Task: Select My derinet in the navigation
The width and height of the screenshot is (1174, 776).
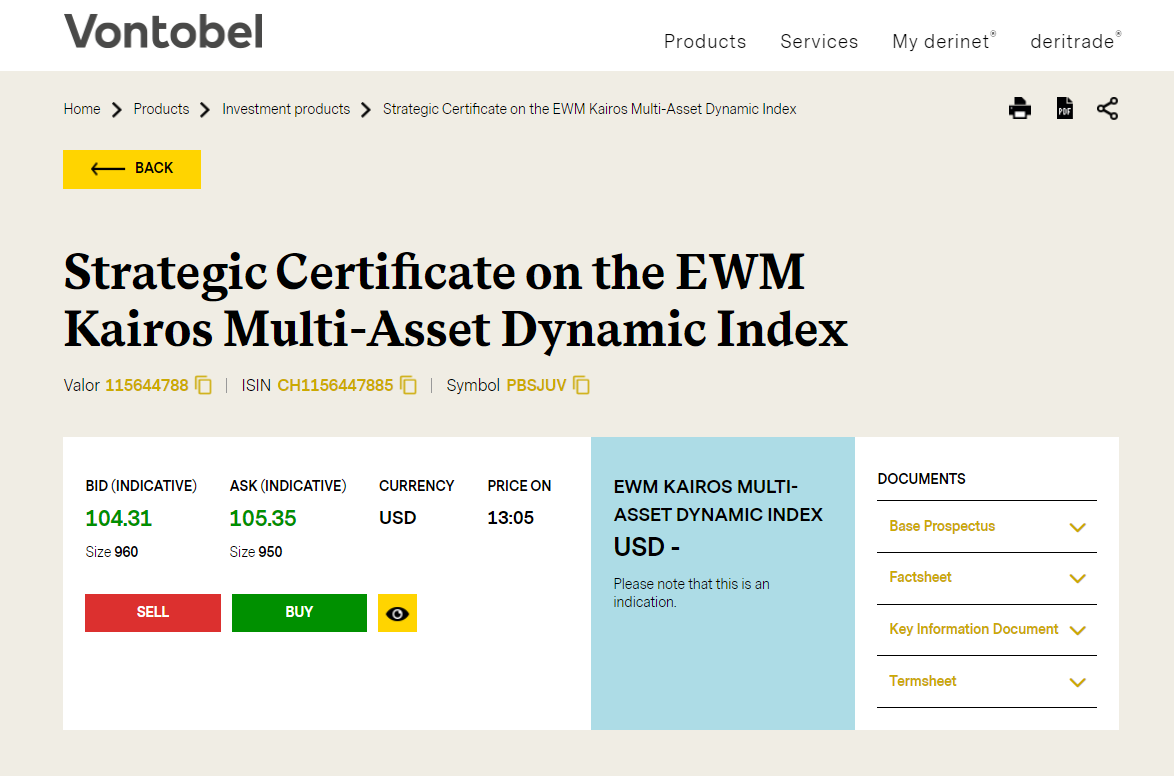Action: (x=938, y=41)
